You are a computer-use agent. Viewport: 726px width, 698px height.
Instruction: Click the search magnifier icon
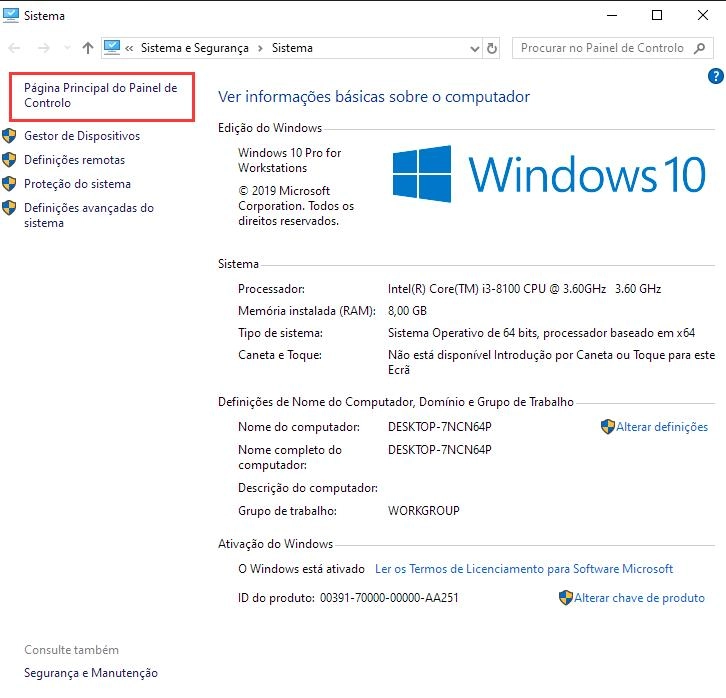pos(700,48)
